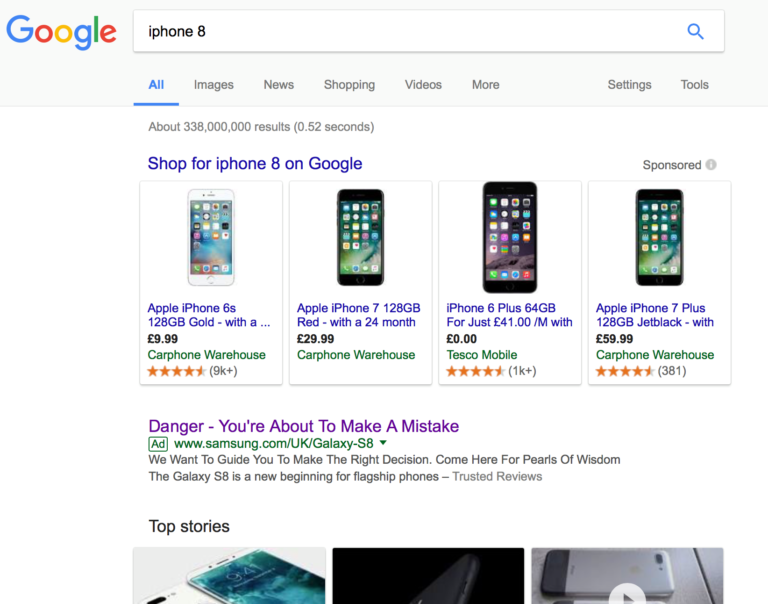768x604 pixels.
Task: Open the Videos tab
Action: (x=423, y=85)
